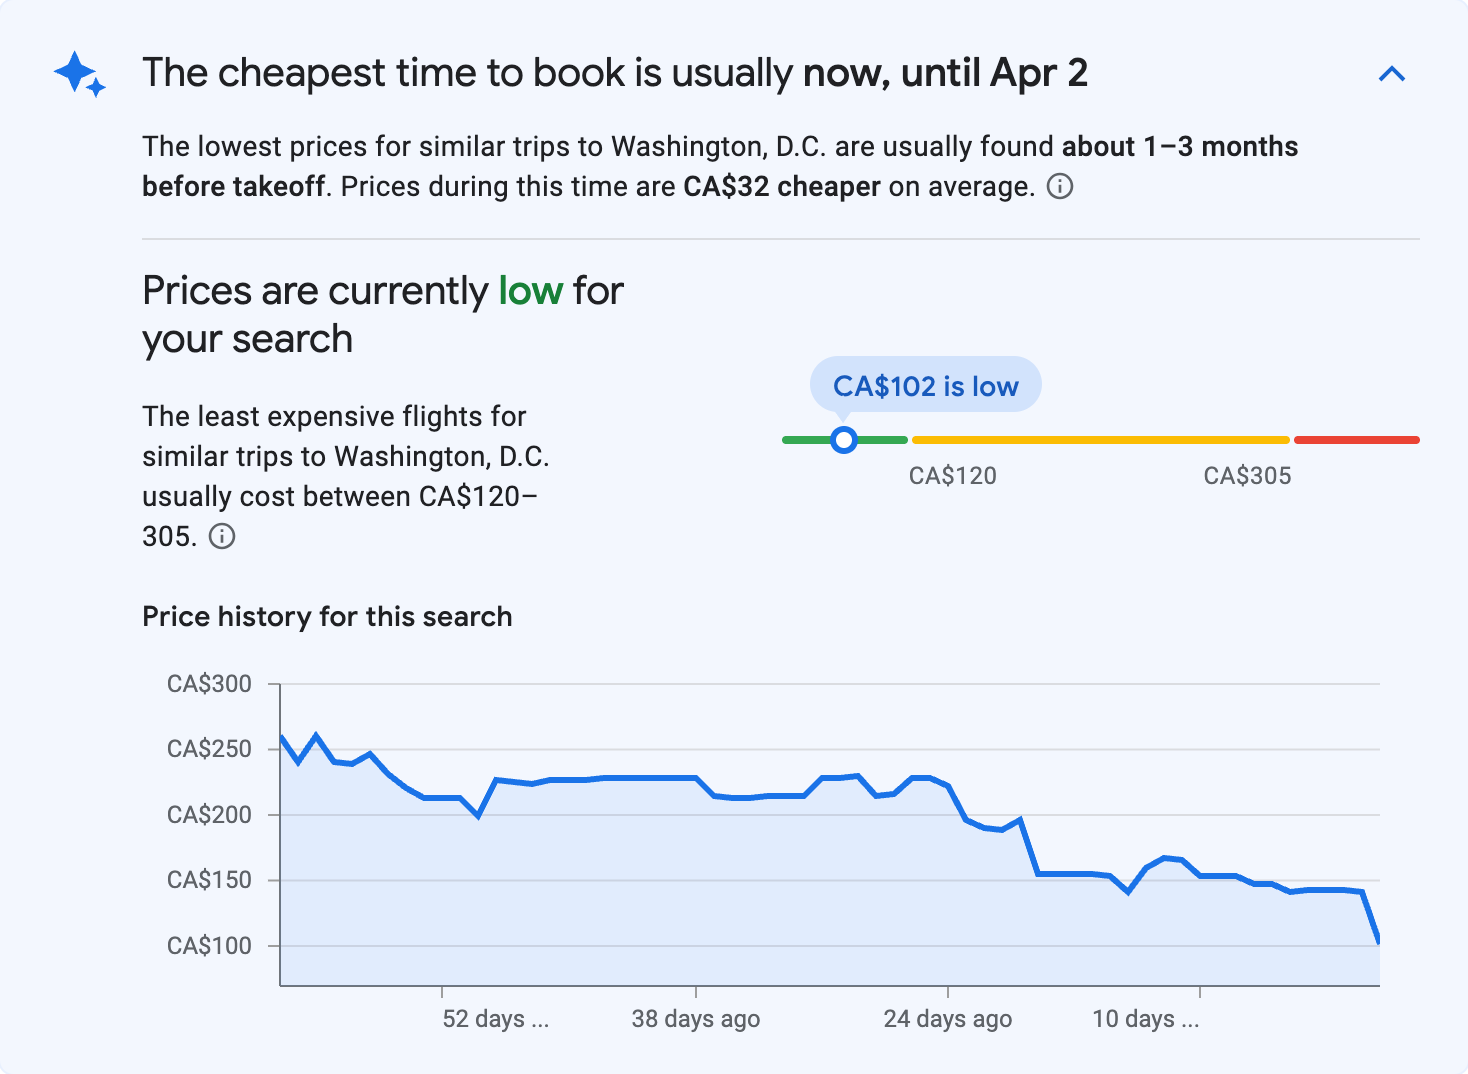Click the red high-price segment of the bar
This screenshot has height=1074, width=1468.
click(1355, 439)
